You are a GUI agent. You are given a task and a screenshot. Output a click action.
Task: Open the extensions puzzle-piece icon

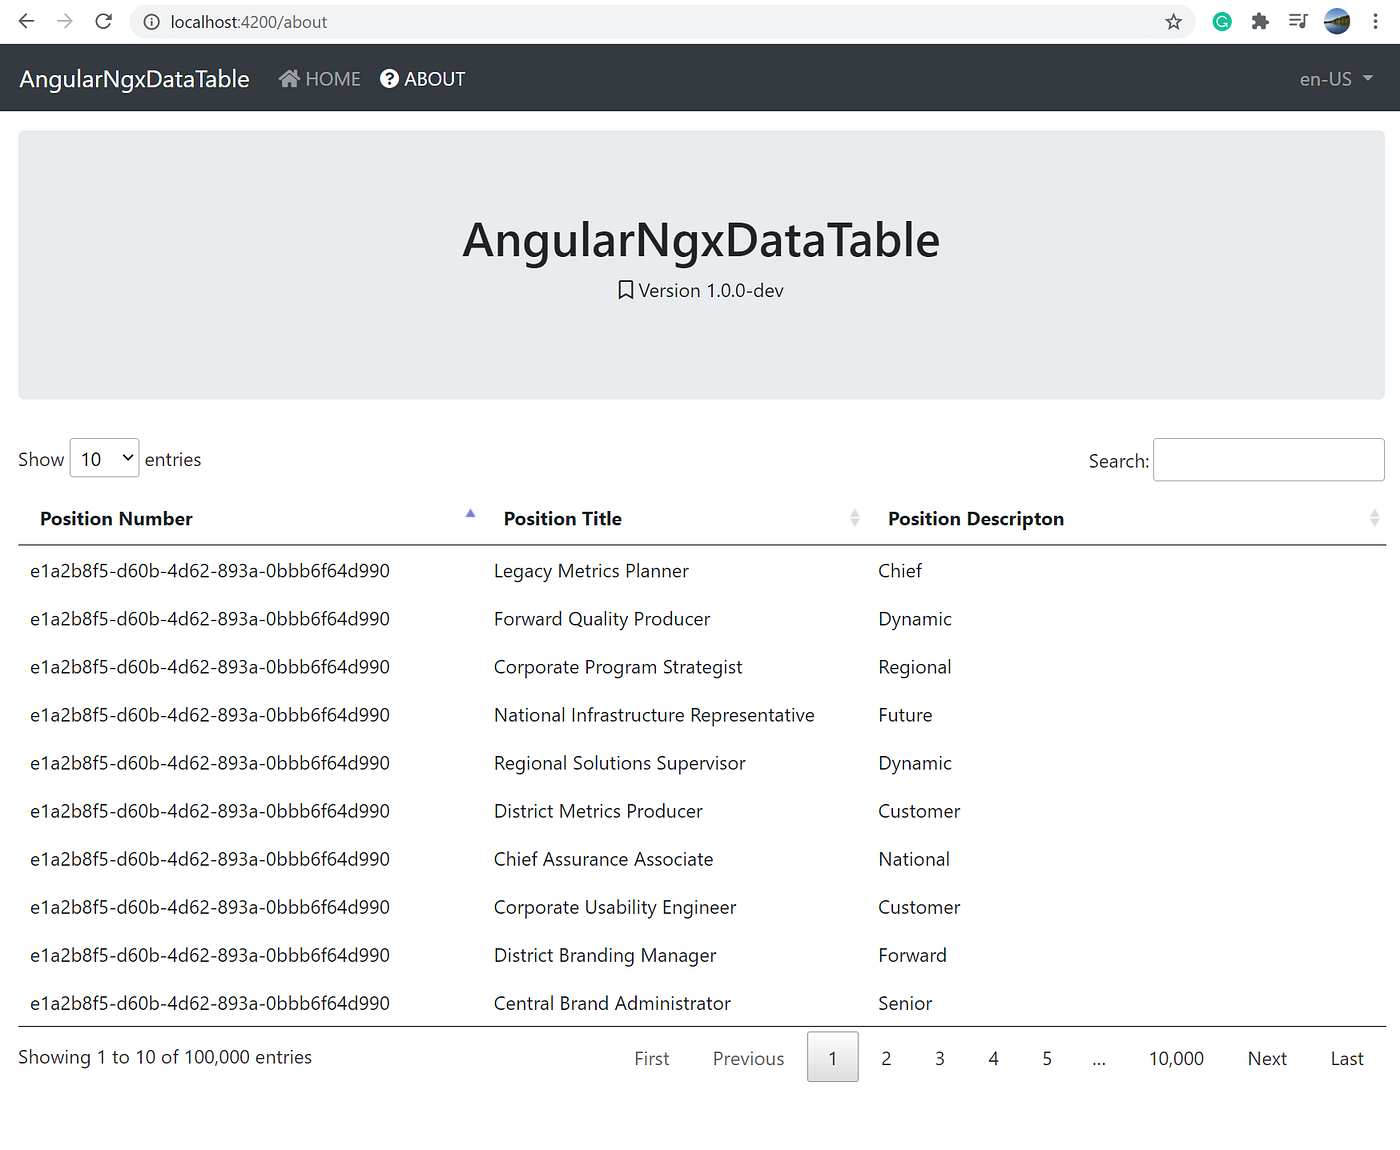[x=1259, y=21]
